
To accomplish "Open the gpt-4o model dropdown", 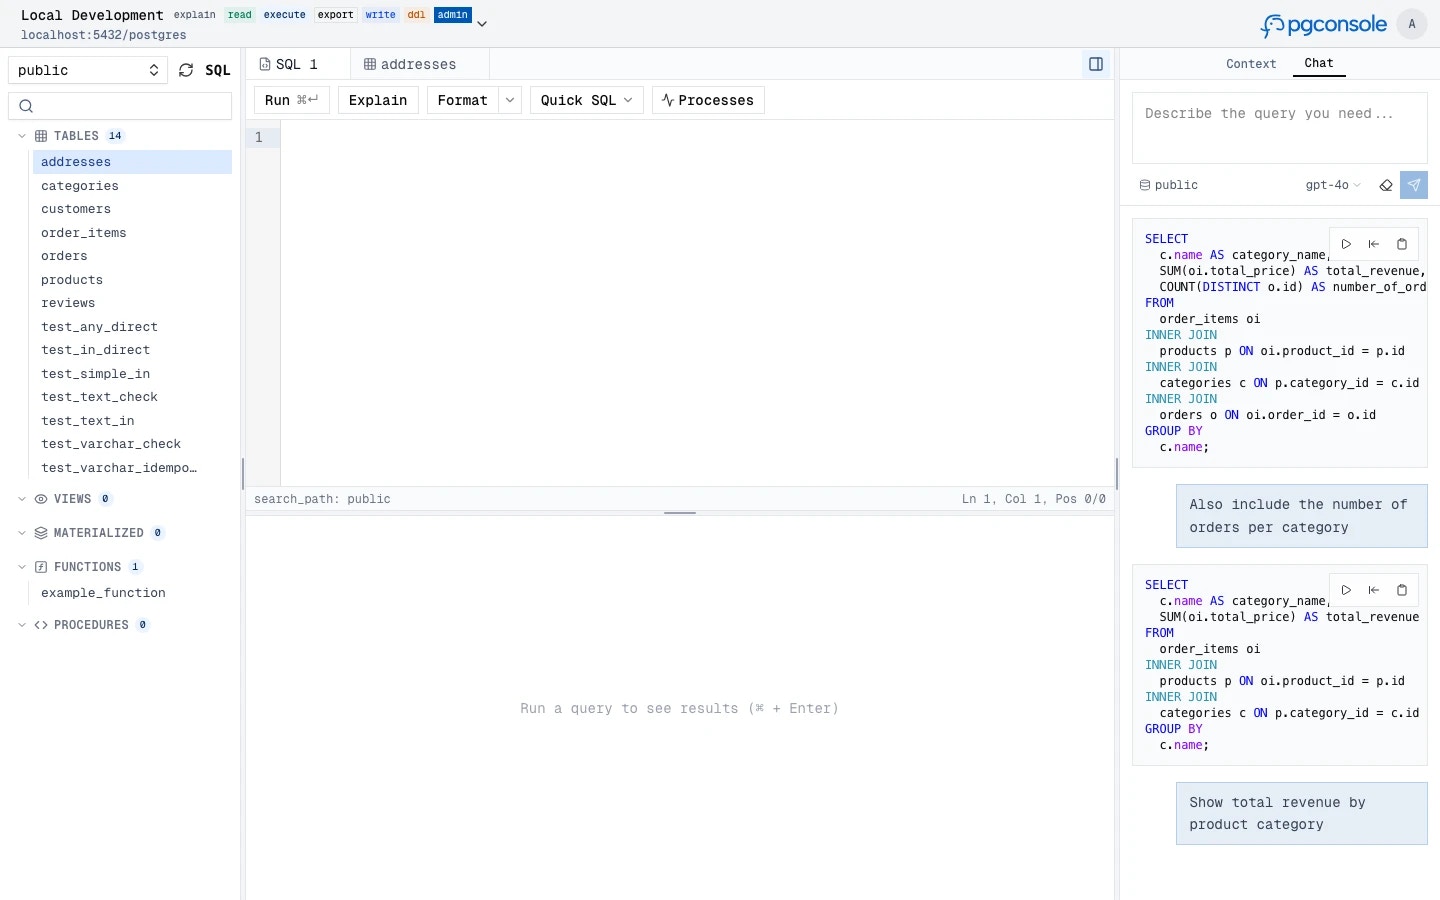I will (1332, 185).
